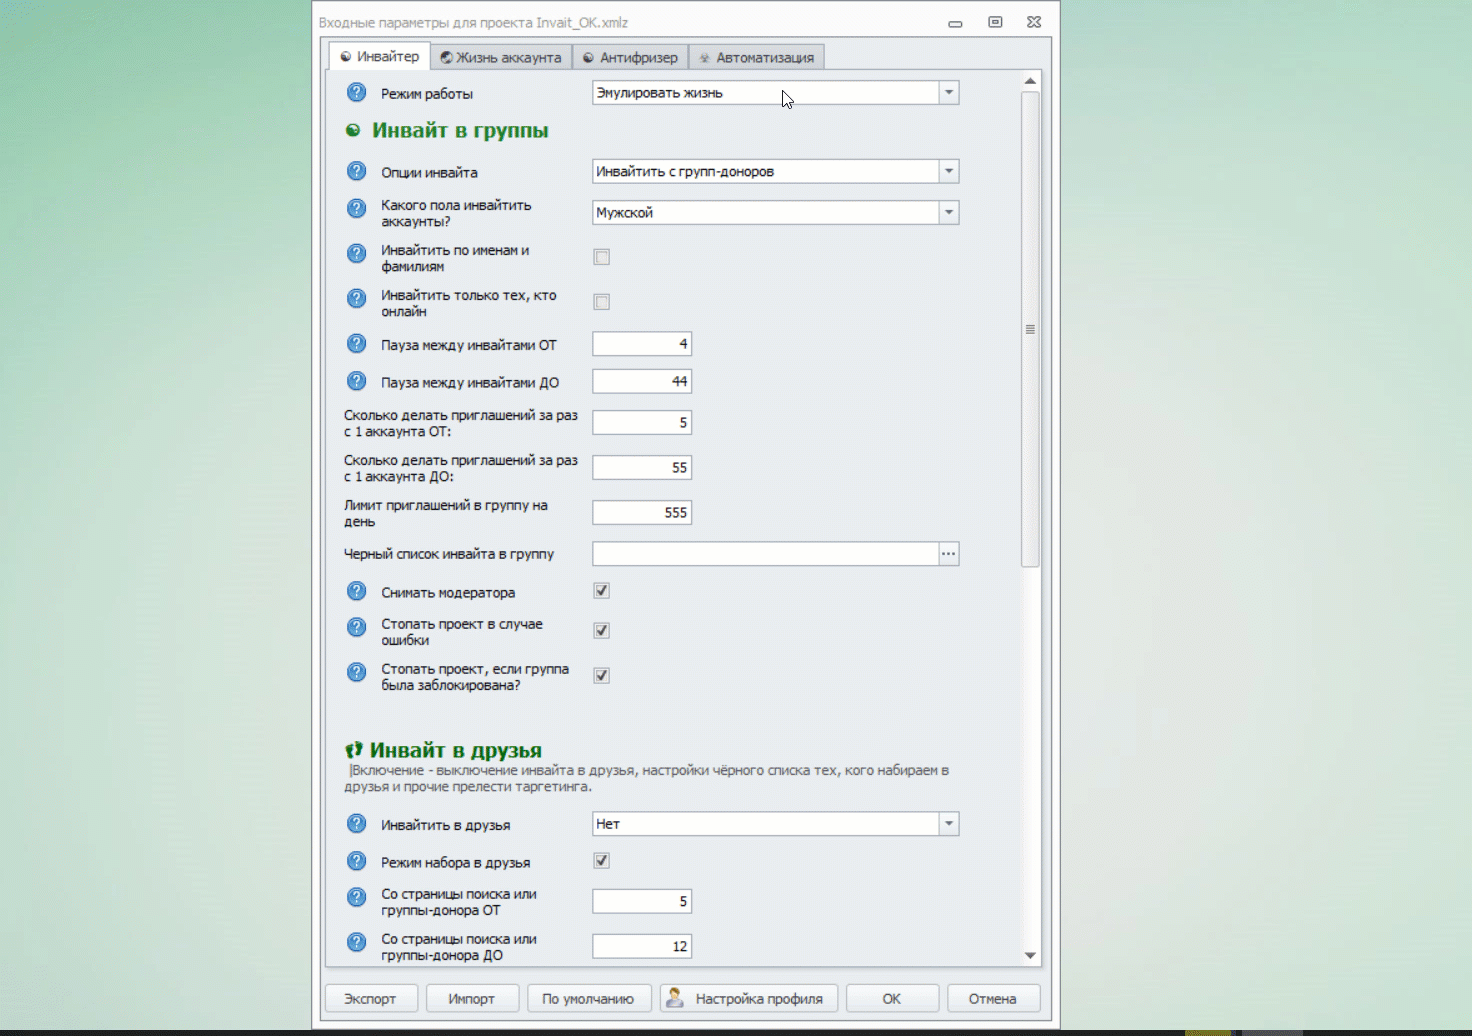Expand the gender dropdown showing Мужской
Screen dimensions: 1472x1036
pos(949,212)
